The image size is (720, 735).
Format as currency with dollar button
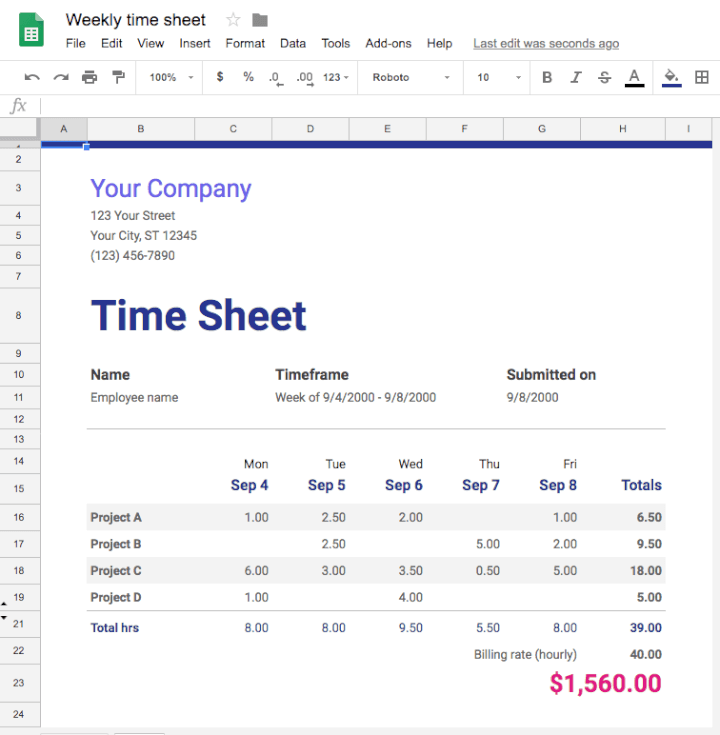220,77
